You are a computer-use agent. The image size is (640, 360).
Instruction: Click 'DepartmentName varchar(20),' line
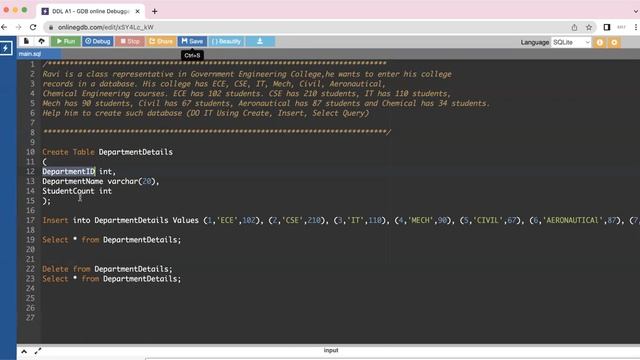[x=101, y=181]
